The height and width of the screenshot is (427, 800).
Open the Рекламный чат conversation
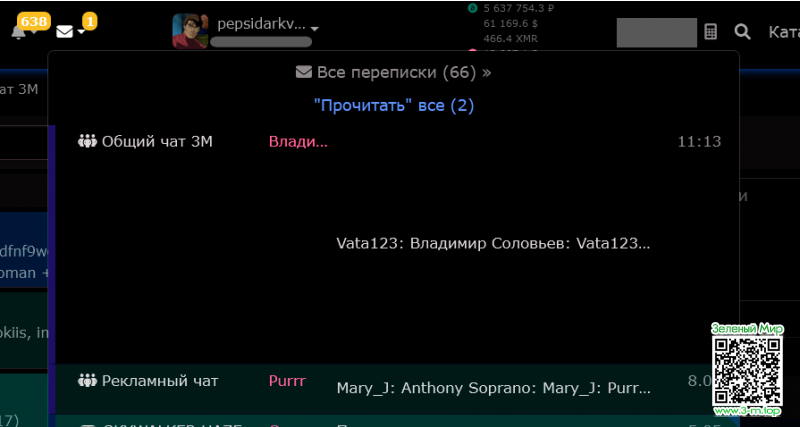coord(159,381)
